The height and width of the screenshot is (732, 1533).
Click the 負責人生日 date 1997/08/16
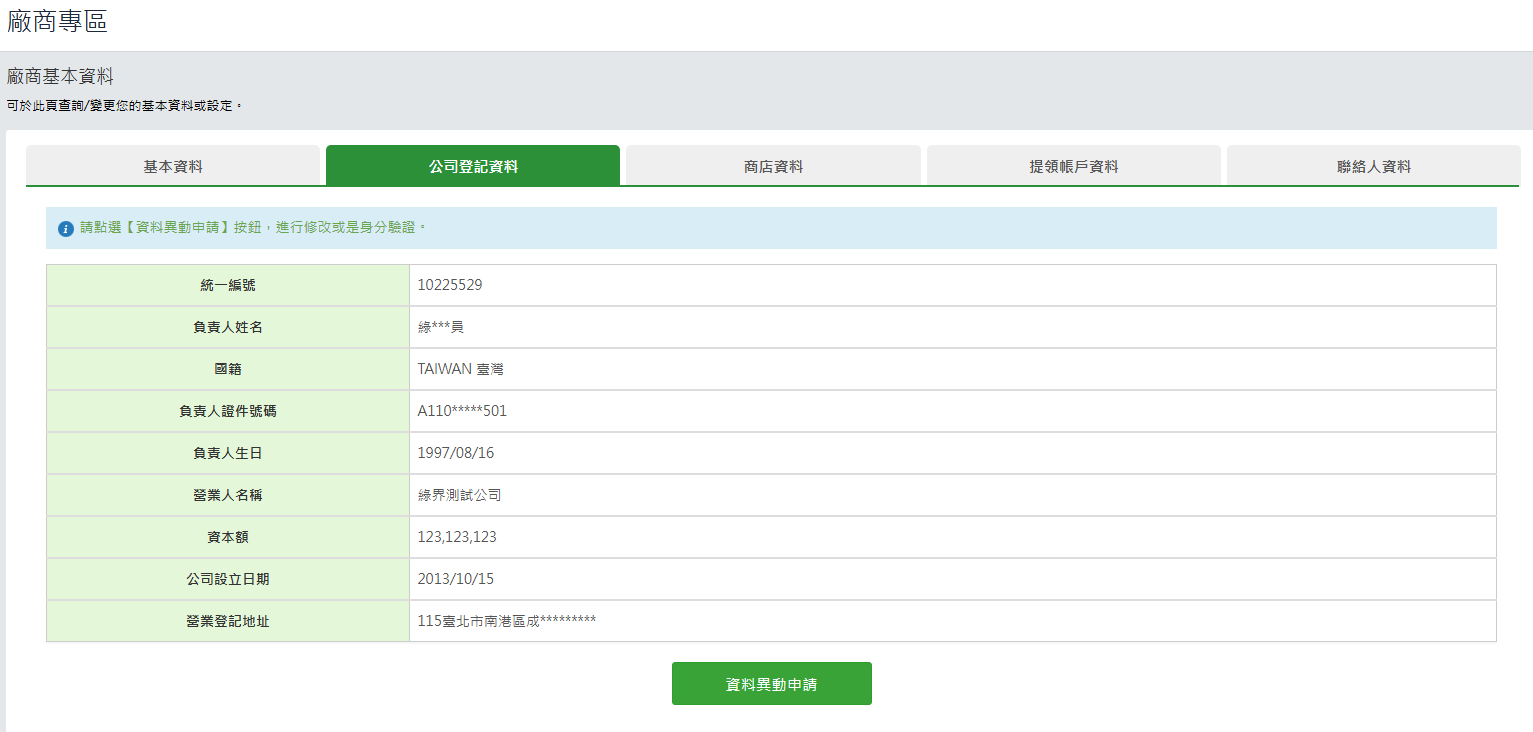click(x=455, y=453)
